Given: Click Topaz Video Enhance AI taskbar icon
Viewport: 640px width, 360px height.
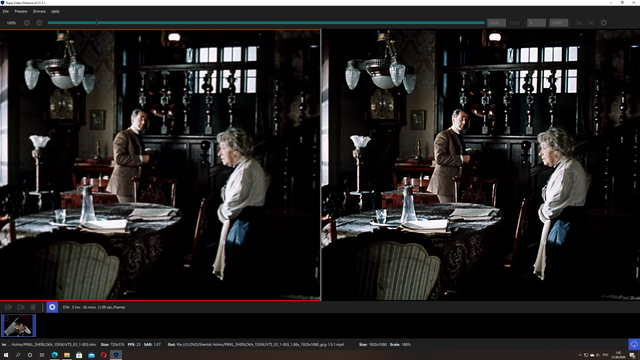Looking at the screenshot, I should click(x=116, y=355).
